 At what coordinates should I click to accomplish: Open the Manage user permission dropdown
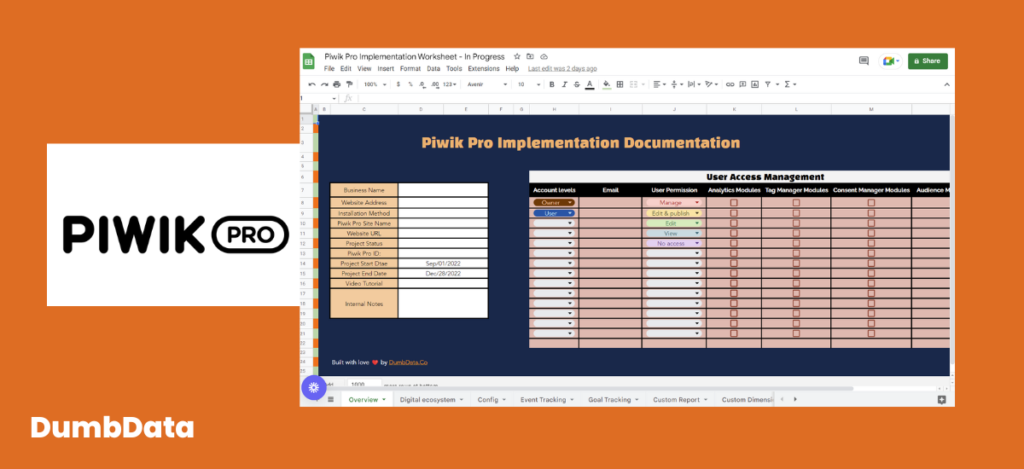tap(674, 203)
